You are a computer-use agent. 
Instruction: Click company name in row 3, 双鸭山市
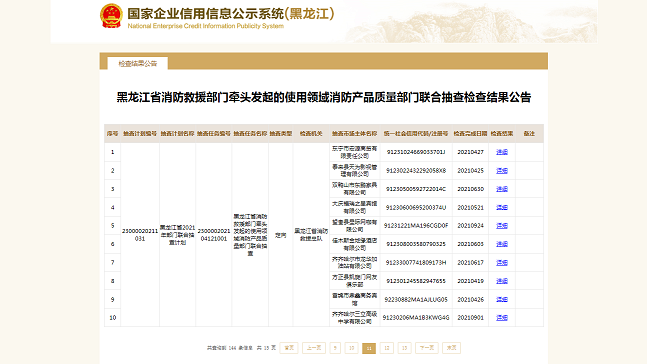pos(354,189)
